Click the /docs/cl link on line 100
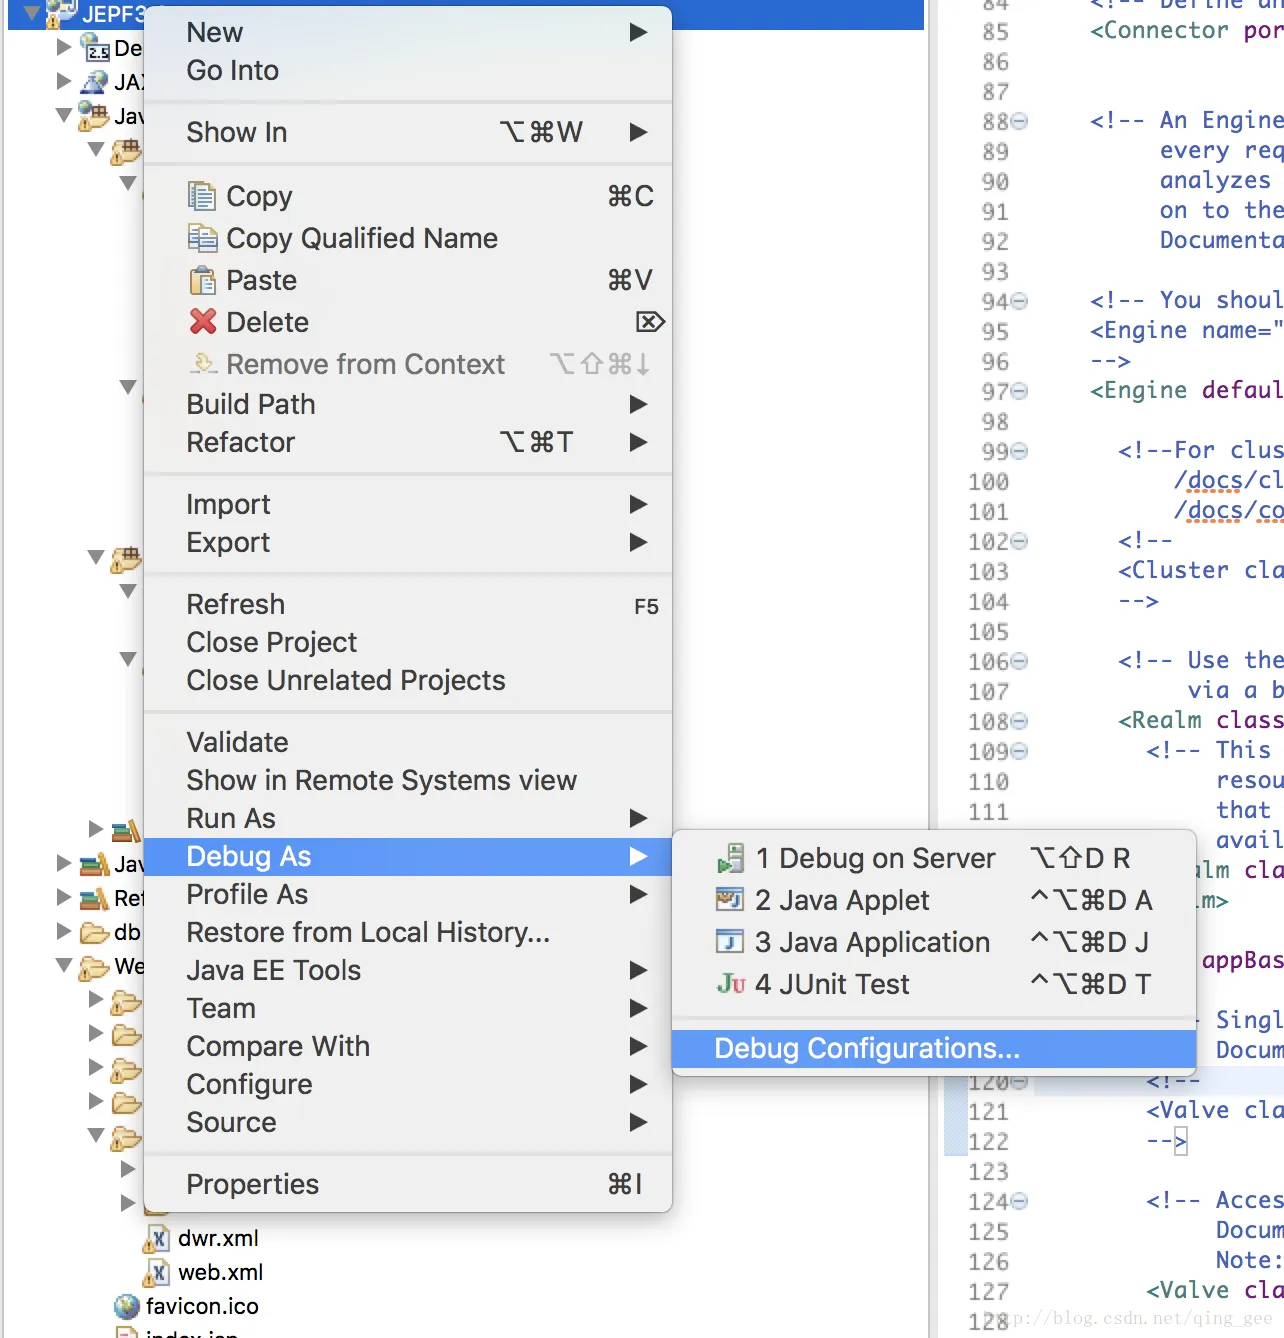This screenshot has height=1338, width=1284. (1229, 481)
